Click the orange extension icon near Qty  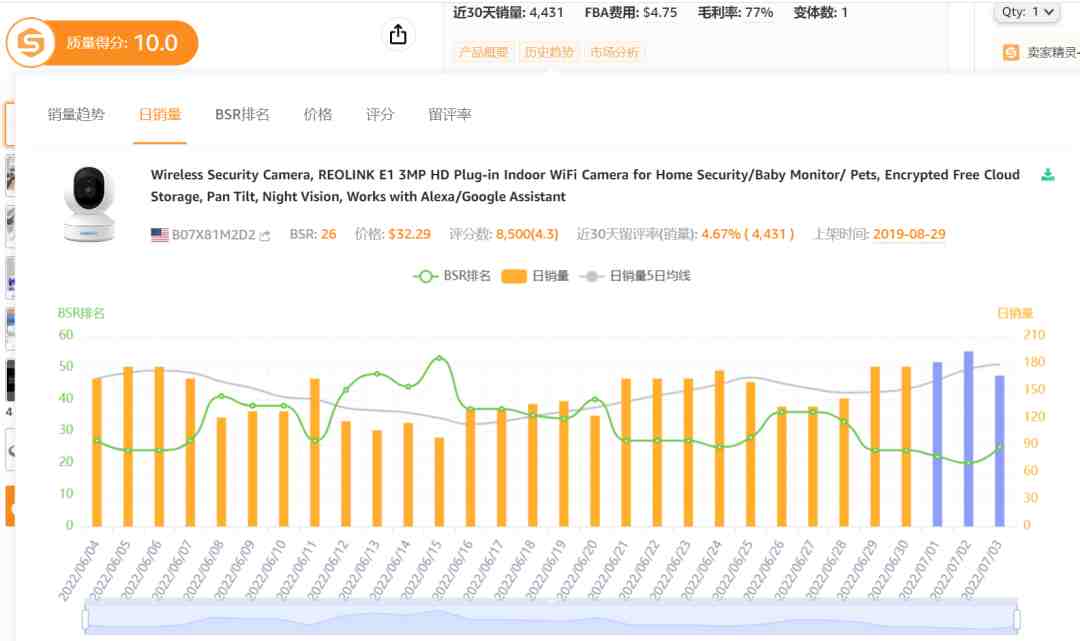pyautogui.click(x=1010, y=52)
